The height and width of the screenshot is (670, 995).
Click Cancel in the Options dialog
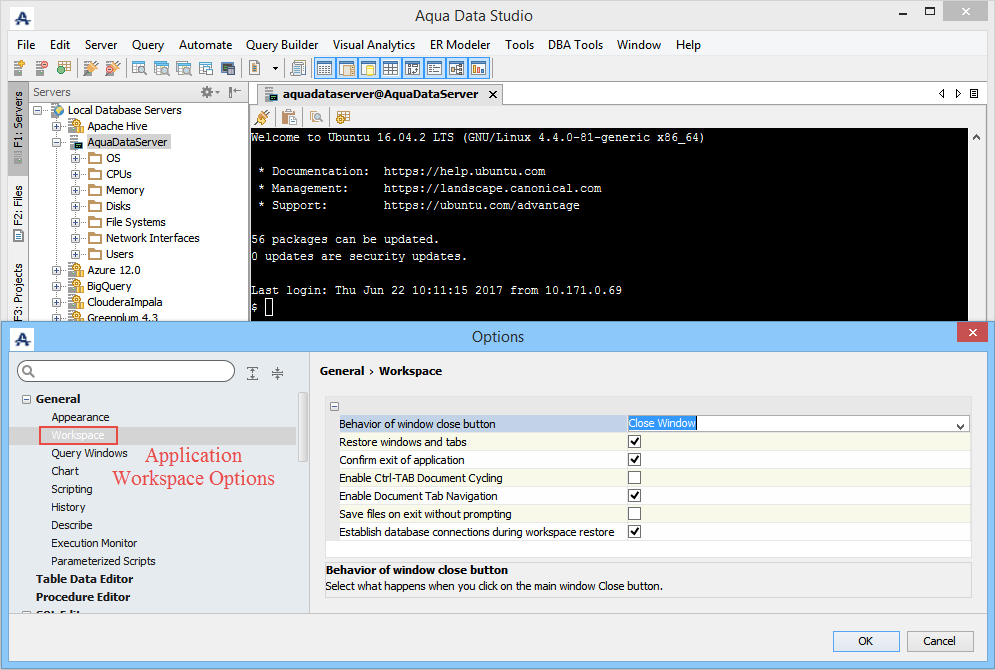coord(939,641)
